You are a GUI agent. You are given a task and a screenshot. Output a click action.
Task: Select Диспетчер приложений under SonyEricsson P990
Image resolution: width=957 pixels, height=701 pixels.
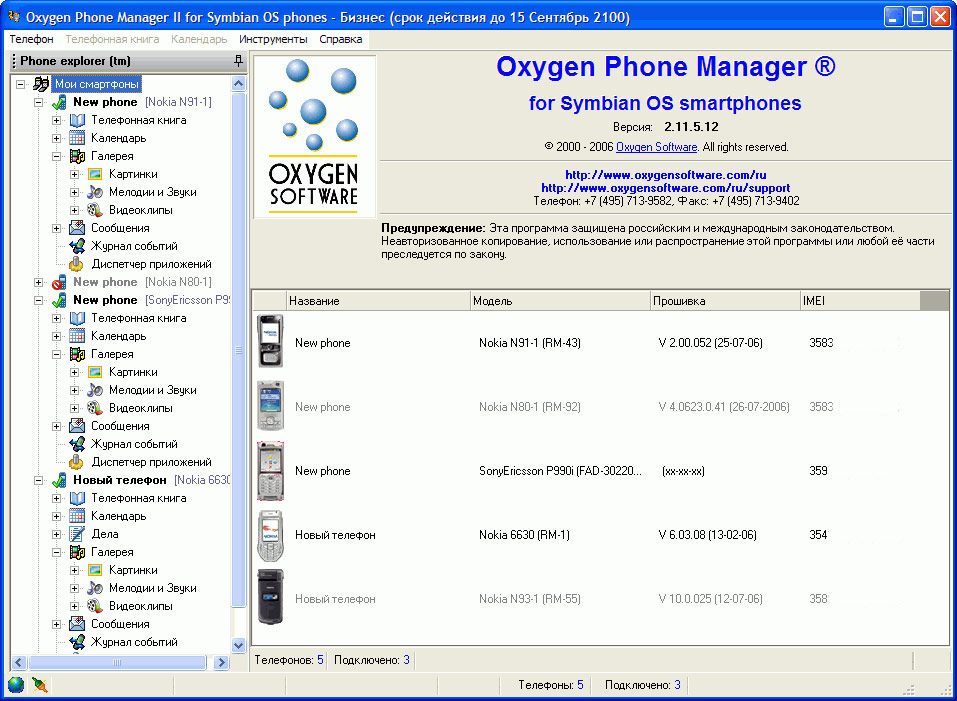(151, 462)
